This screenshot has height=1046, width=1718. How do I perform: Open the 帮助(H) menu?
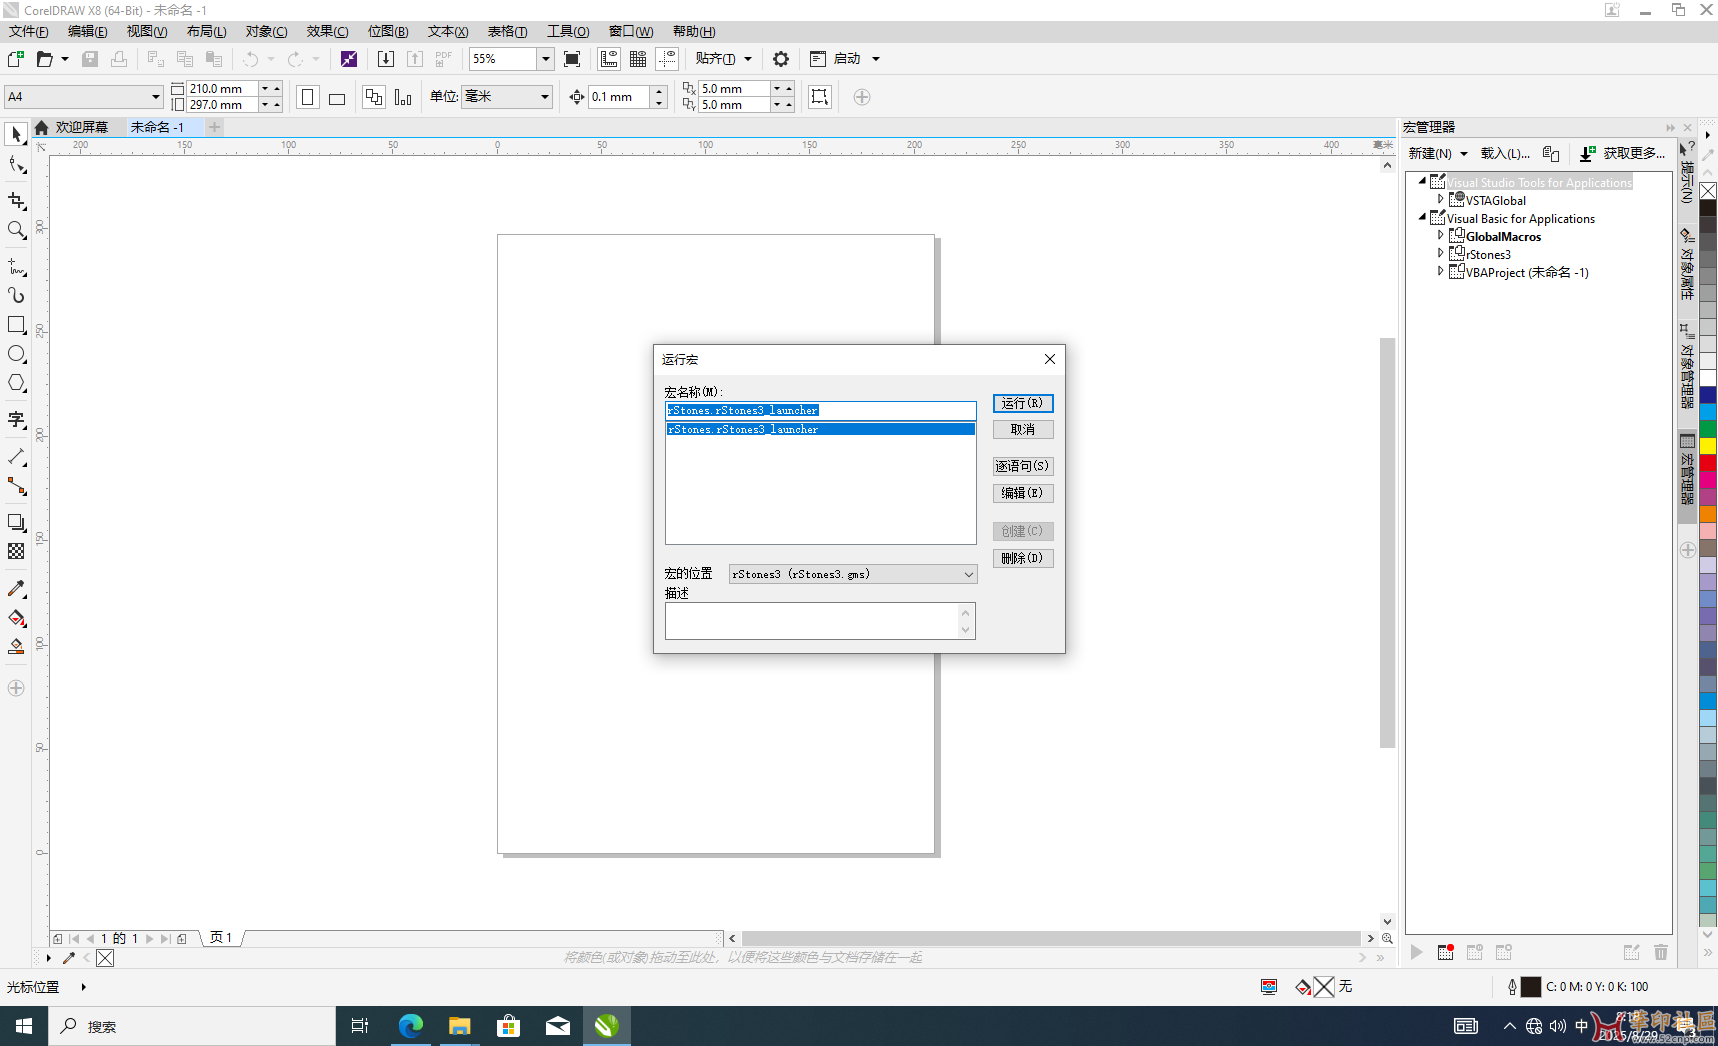(x=694, y=31)
